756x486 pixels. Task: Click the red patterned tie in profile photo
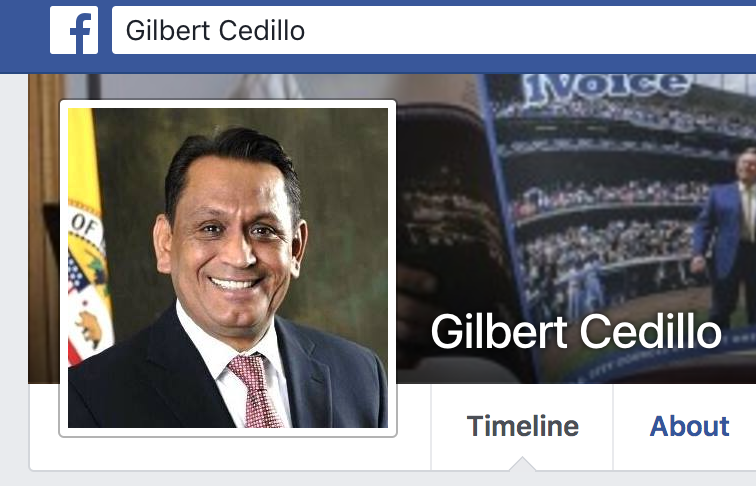[x=254, y=392]
